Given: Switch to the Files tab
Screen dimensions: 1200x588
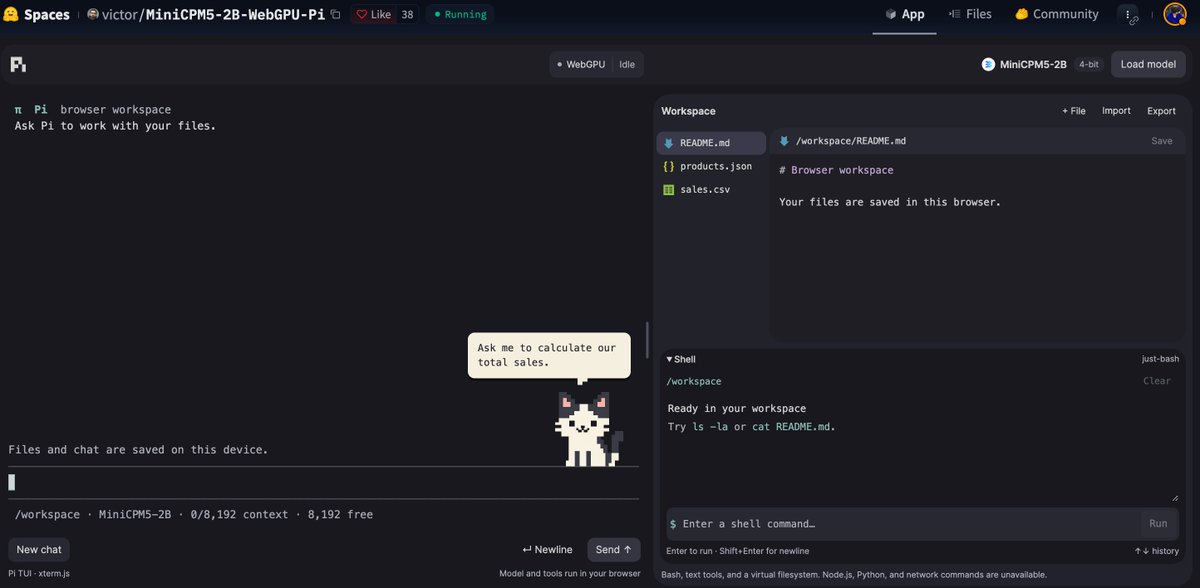Looking at the screenshot, I should point(969,15).
